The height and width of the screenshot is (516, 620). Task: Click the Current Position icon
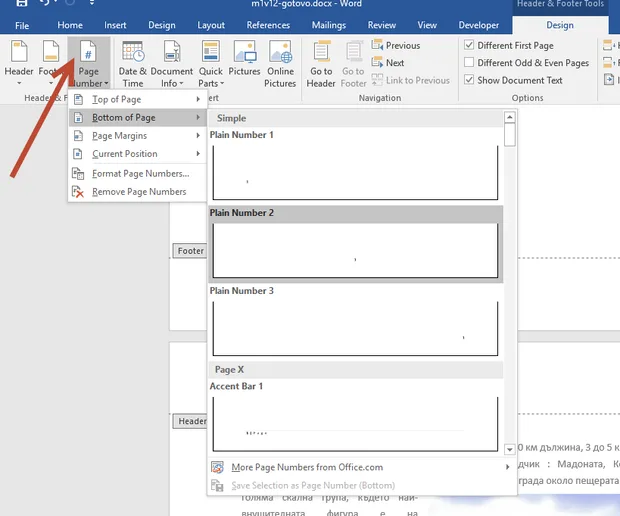pos(78,154)
